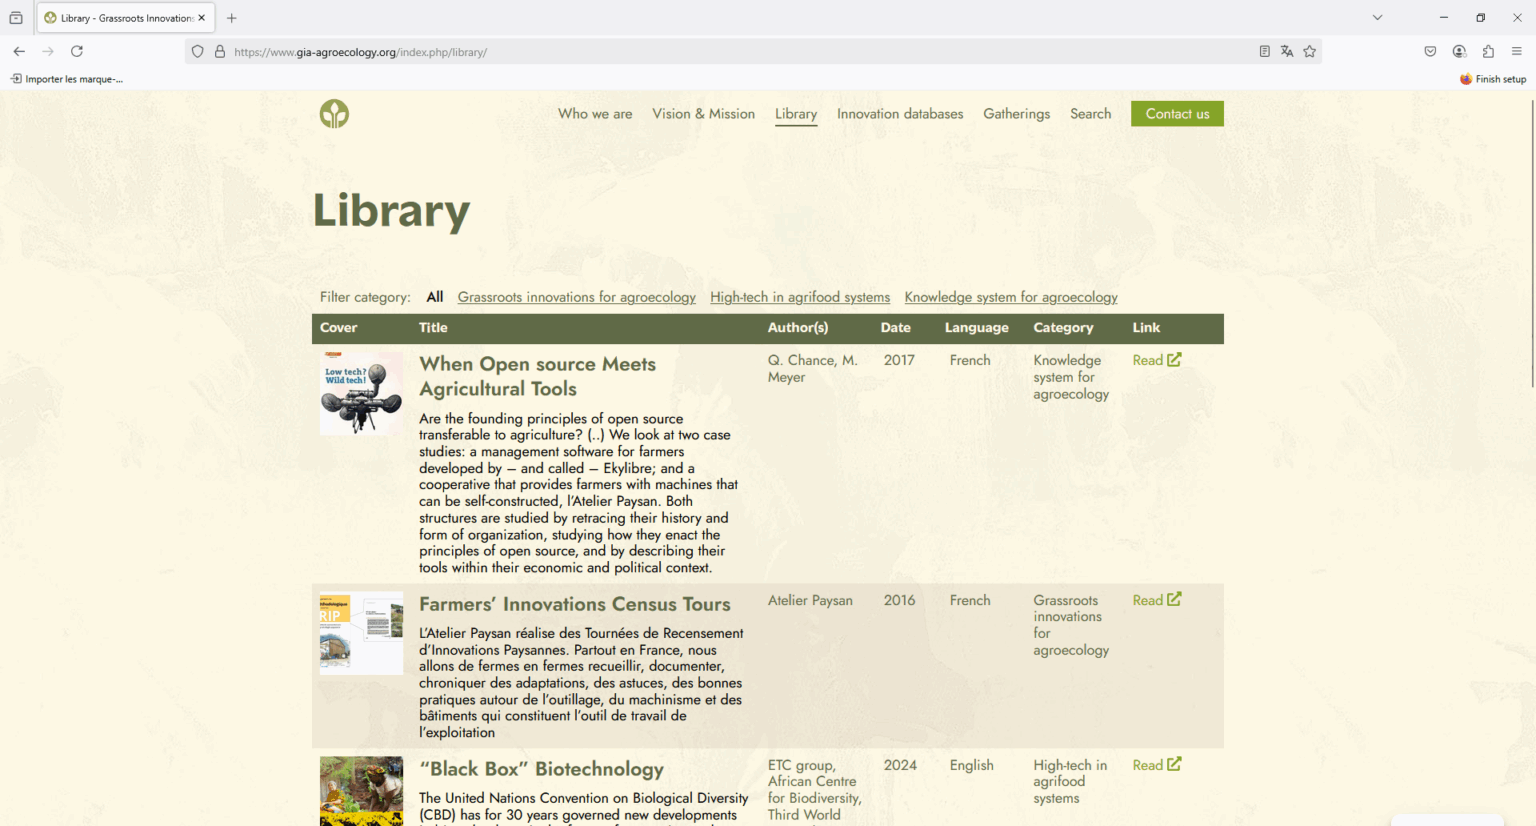The height and width of the screenshot is (826, 1536).
Task: Go to Who we are page
Action: [x=595, y=114]
